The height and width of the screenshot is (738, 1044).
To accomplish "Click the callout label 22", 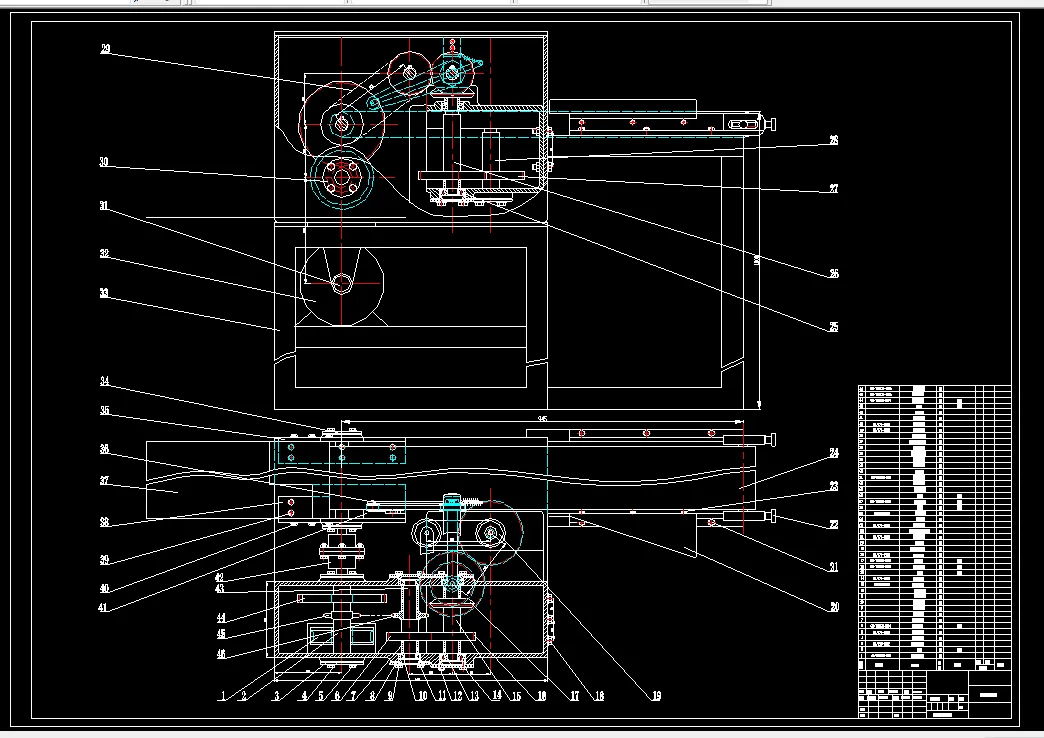I will coord(834,525).
